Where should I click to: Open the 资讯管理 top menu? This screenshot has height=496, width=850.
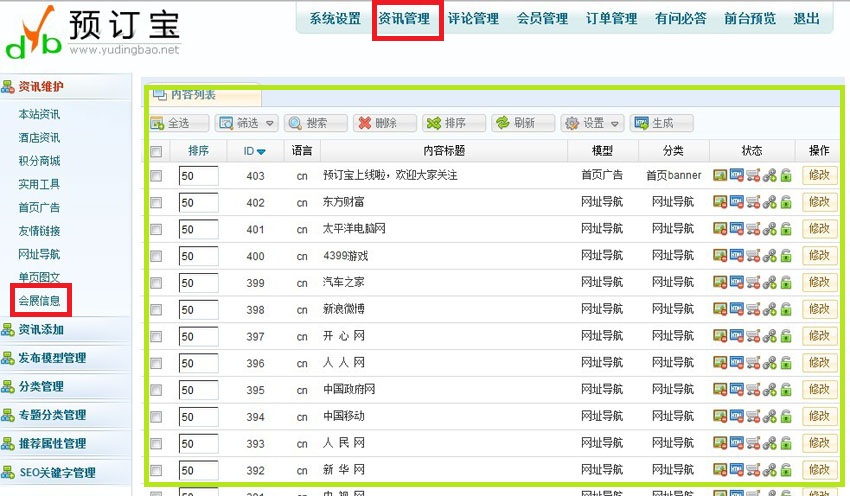point(404,19)
